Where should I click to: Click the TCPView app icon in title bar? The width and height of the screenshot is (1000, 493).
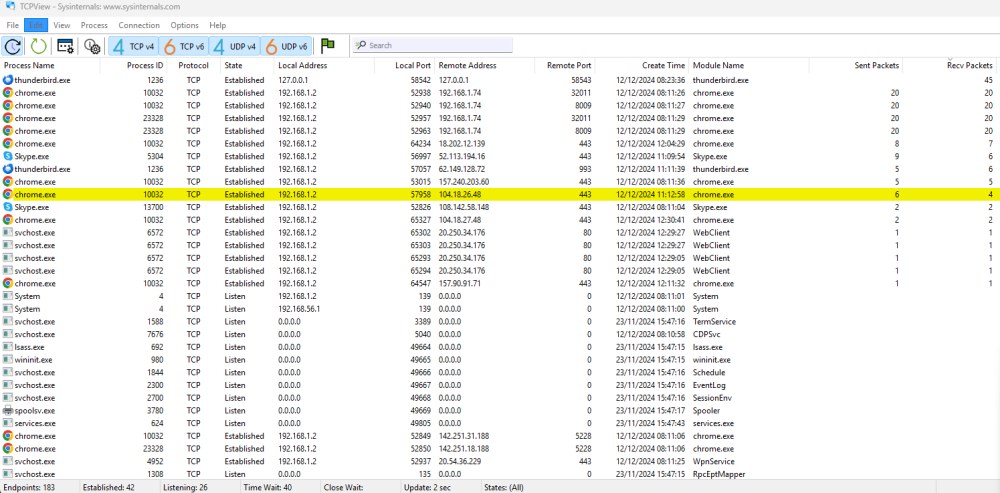[x=10, y=6]
